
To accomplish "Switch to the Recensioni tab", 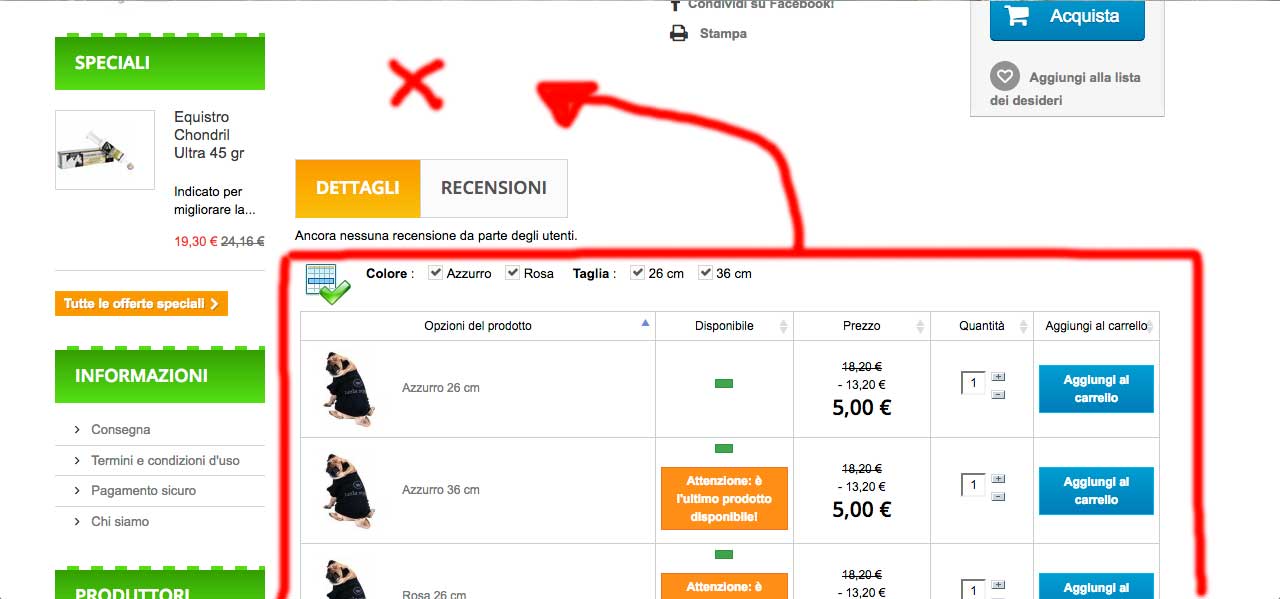I will click(x=494, y=188).
